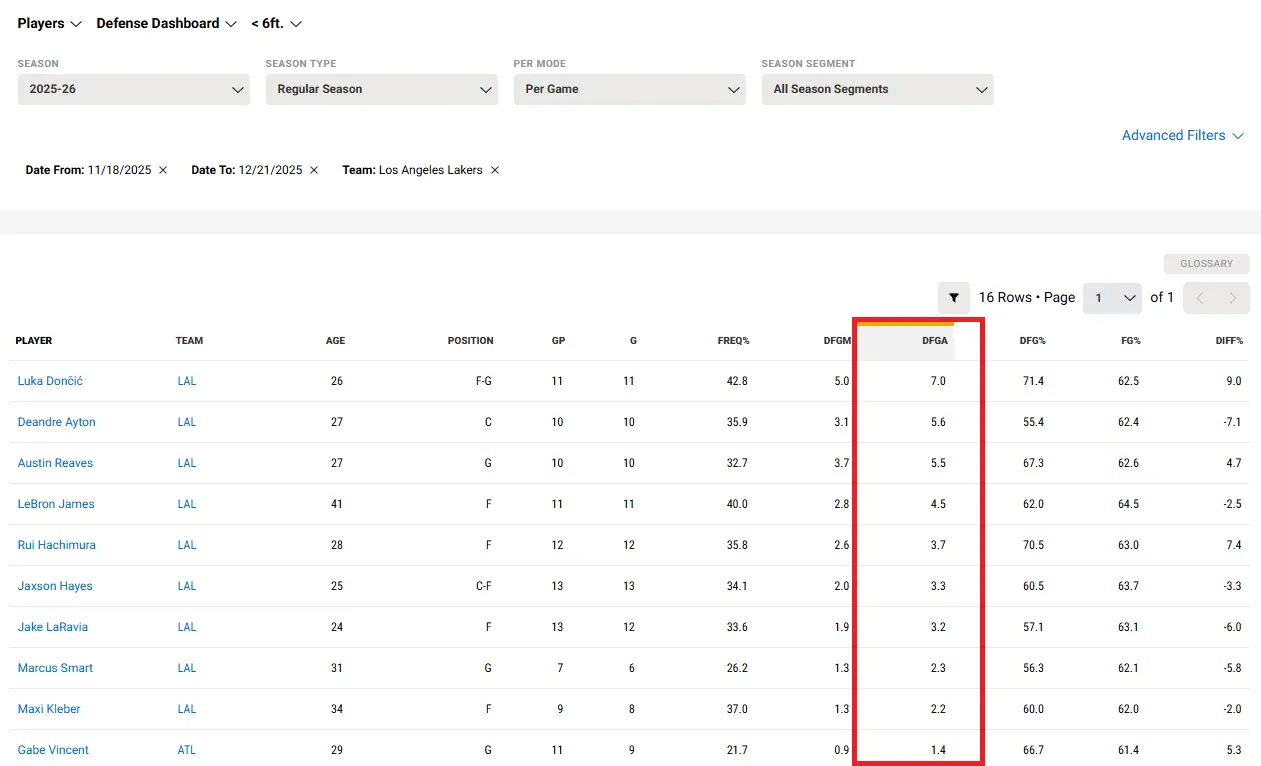Image resolution: width=1261 pixels, height=766 pixels.
Task: Sort table by DFGA column header
Action: [934, 341]
